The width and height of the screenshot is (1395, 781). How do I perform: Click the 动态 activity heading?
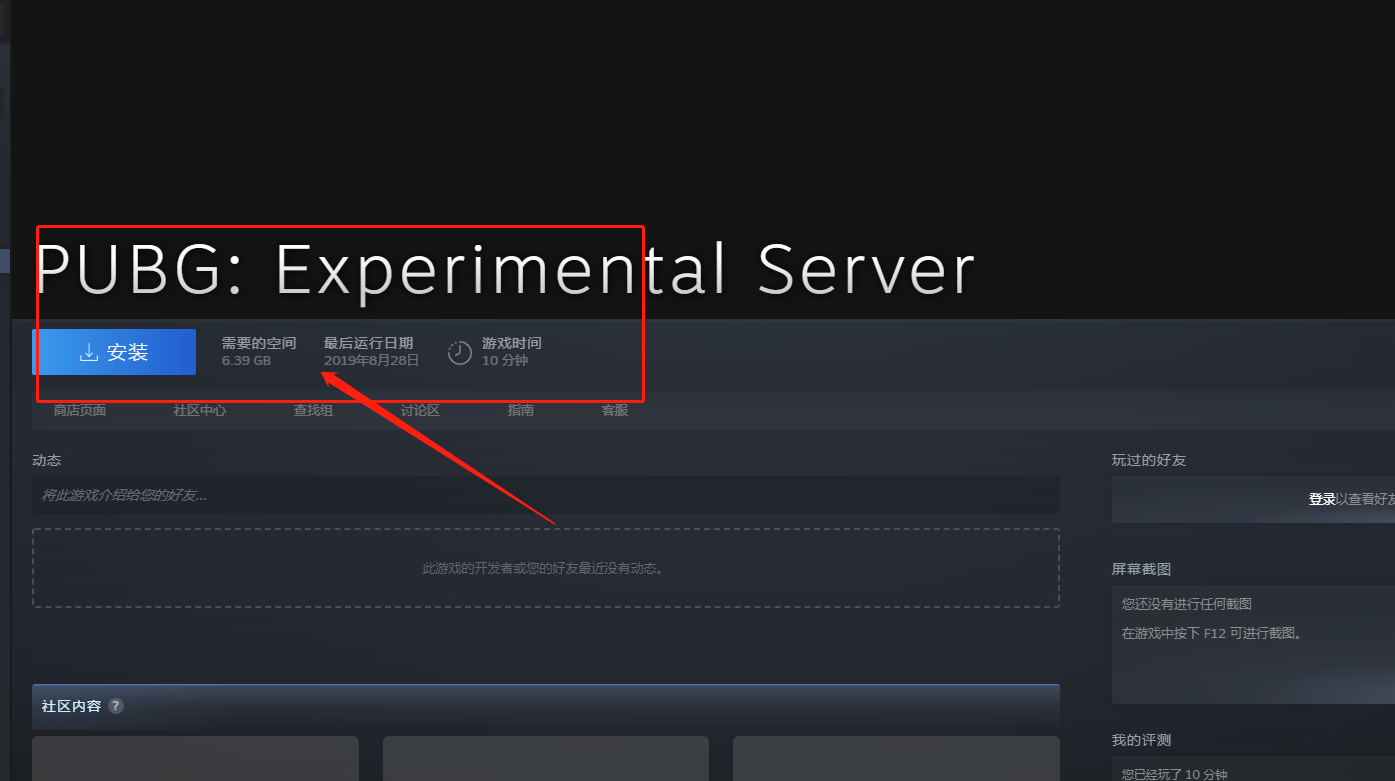(46, 460)
